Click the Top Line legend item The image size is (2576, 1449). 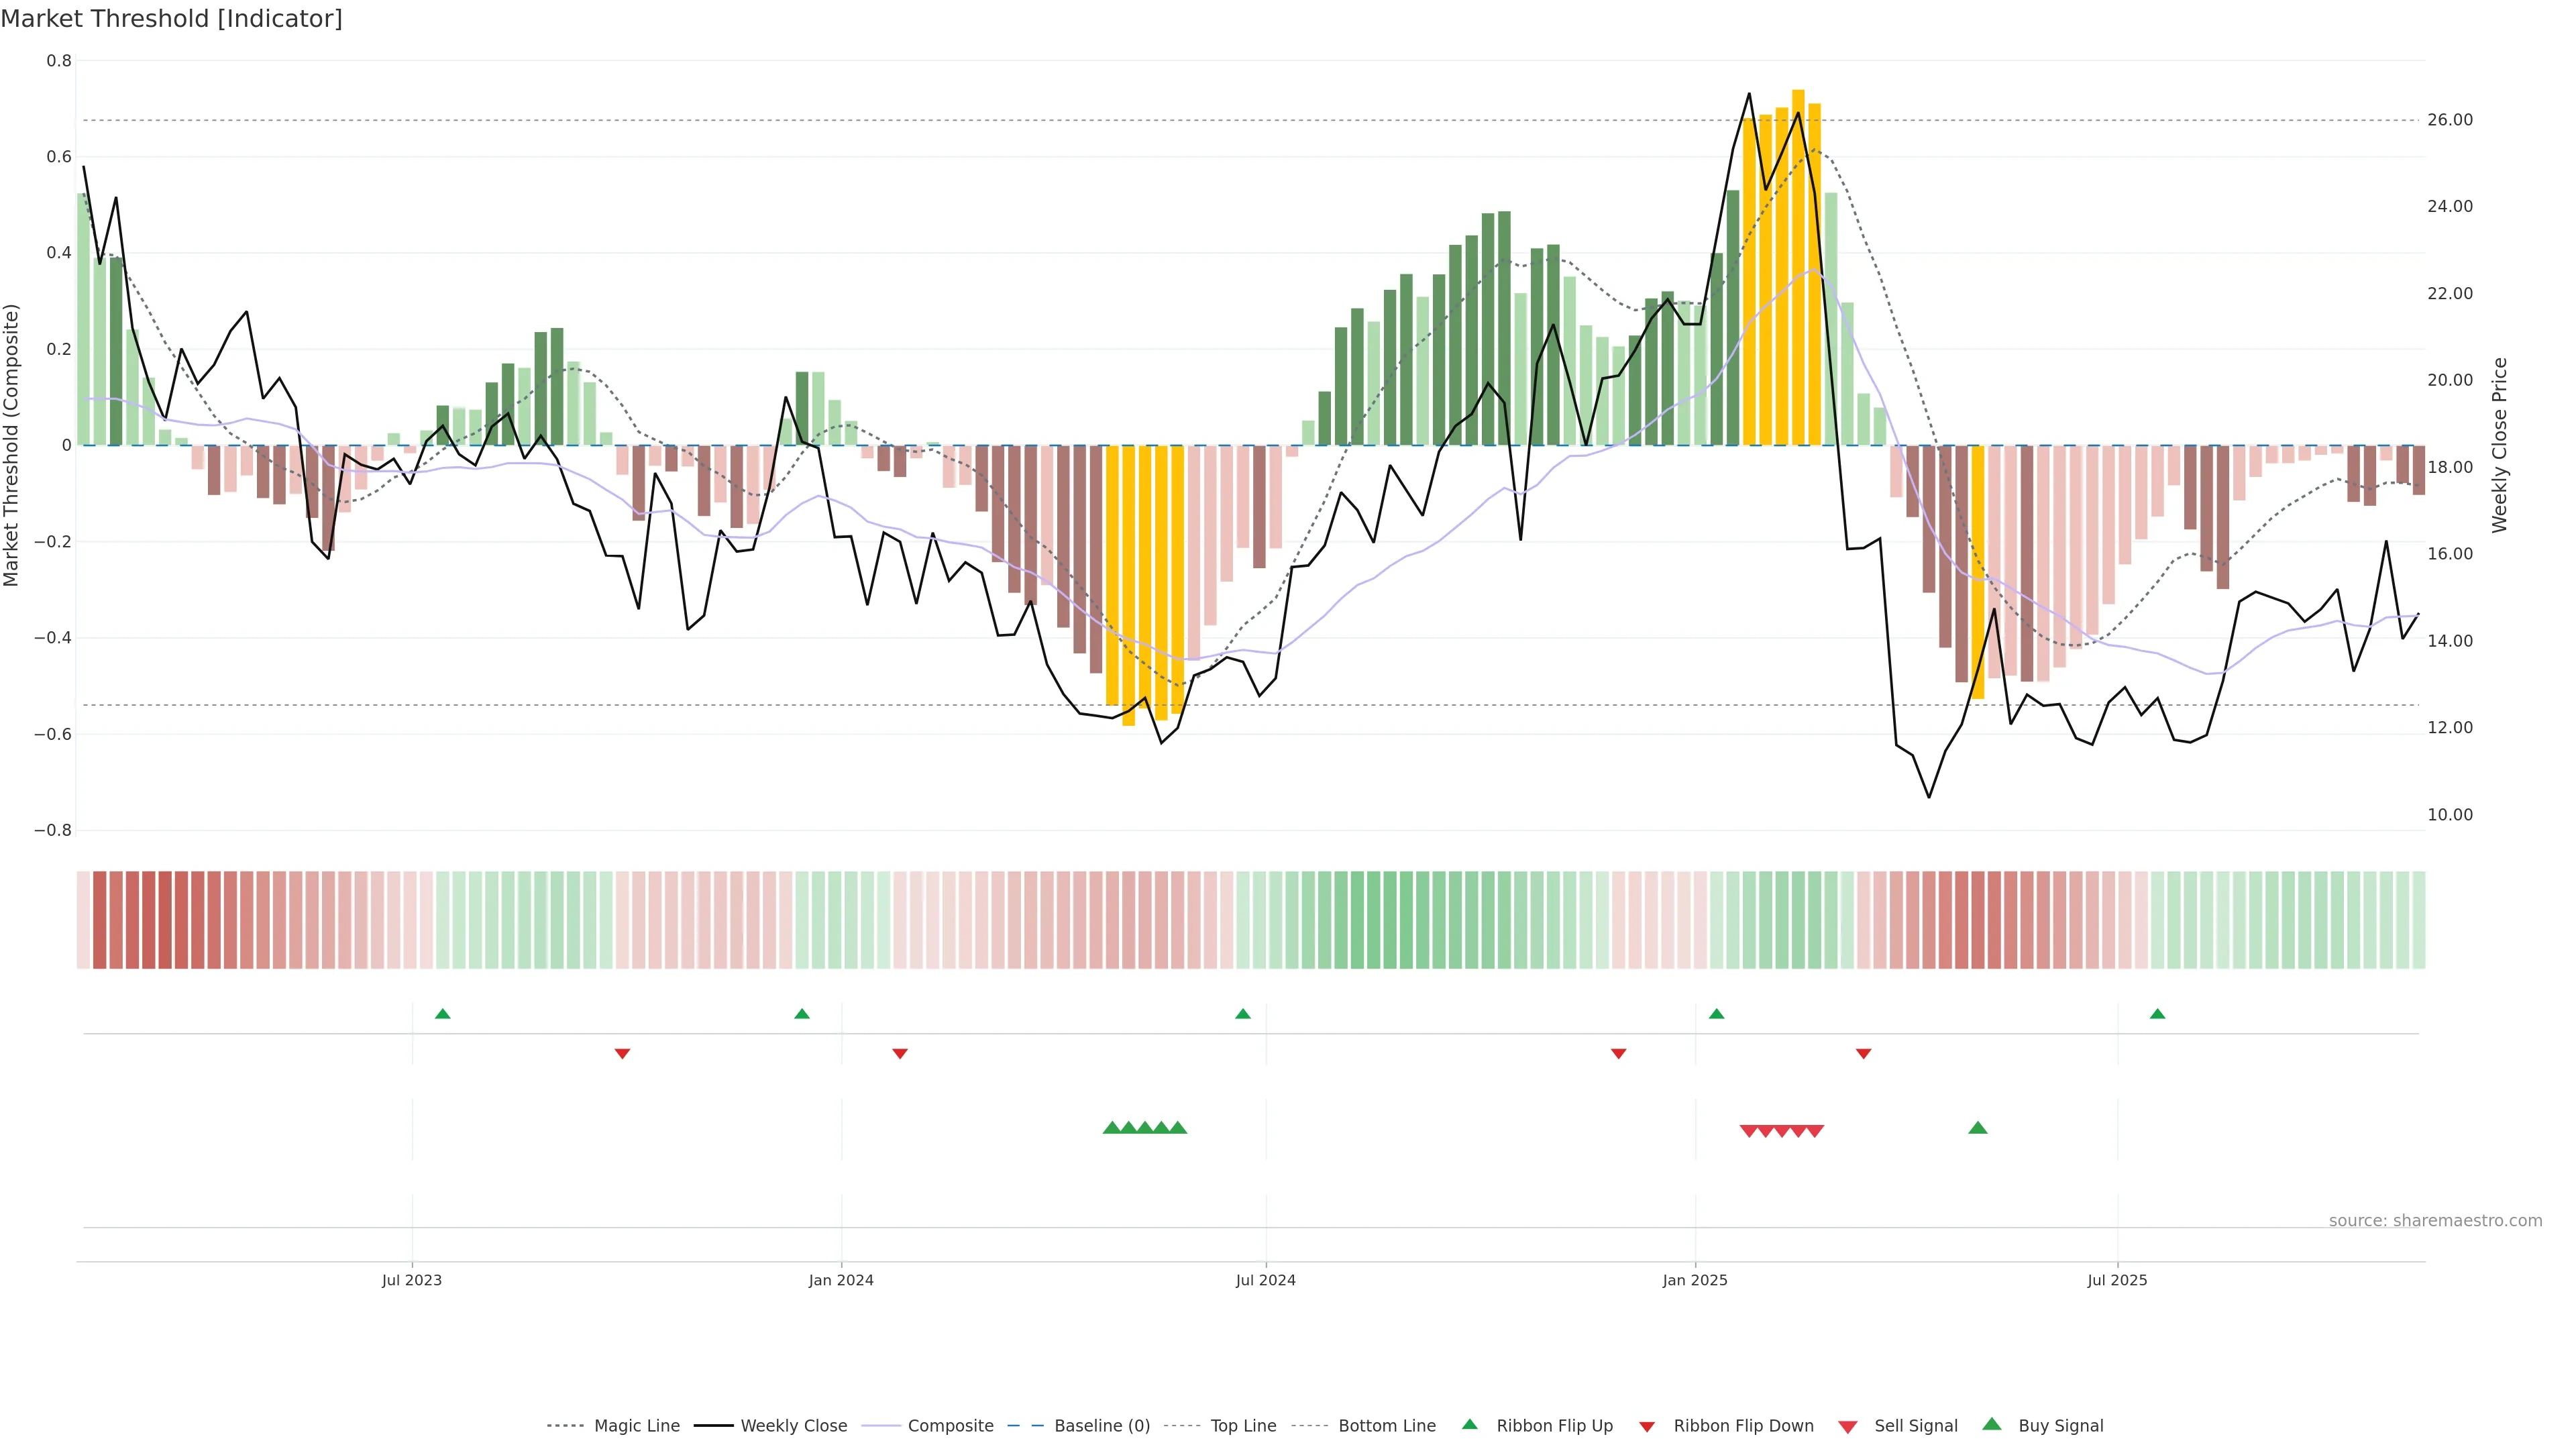[x=1243, y=1426]
